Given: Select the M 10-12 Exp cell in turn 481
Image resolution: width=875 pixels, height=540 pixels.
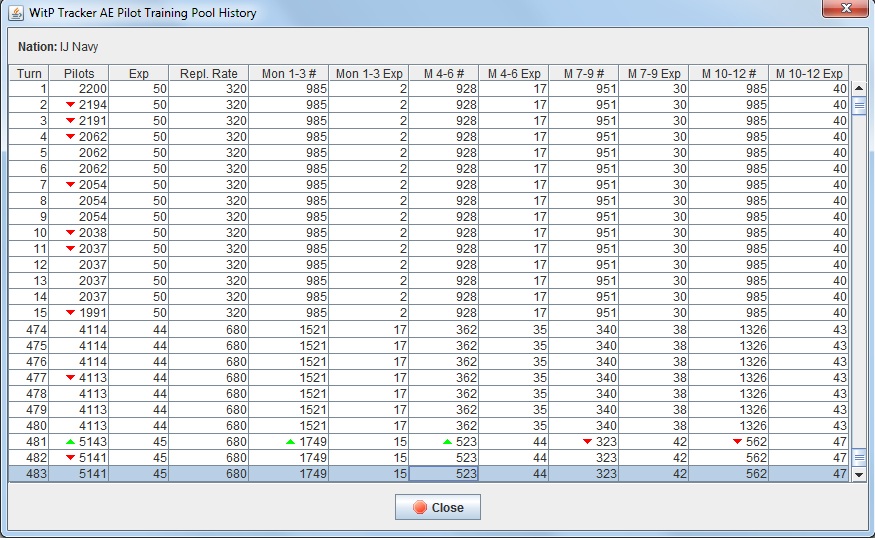Looking at the screenshot, I should [x=809, y=442].
